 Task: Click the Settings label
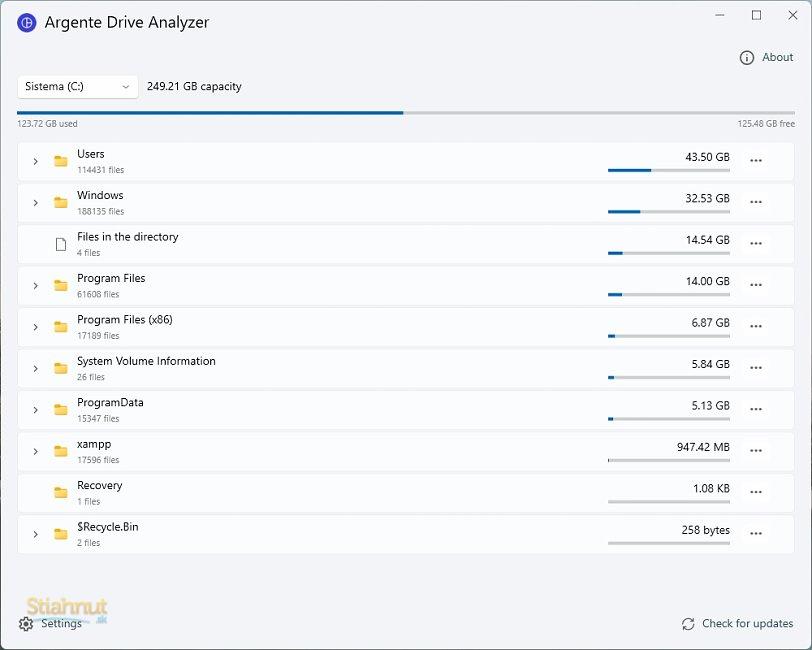click(61, 624)
